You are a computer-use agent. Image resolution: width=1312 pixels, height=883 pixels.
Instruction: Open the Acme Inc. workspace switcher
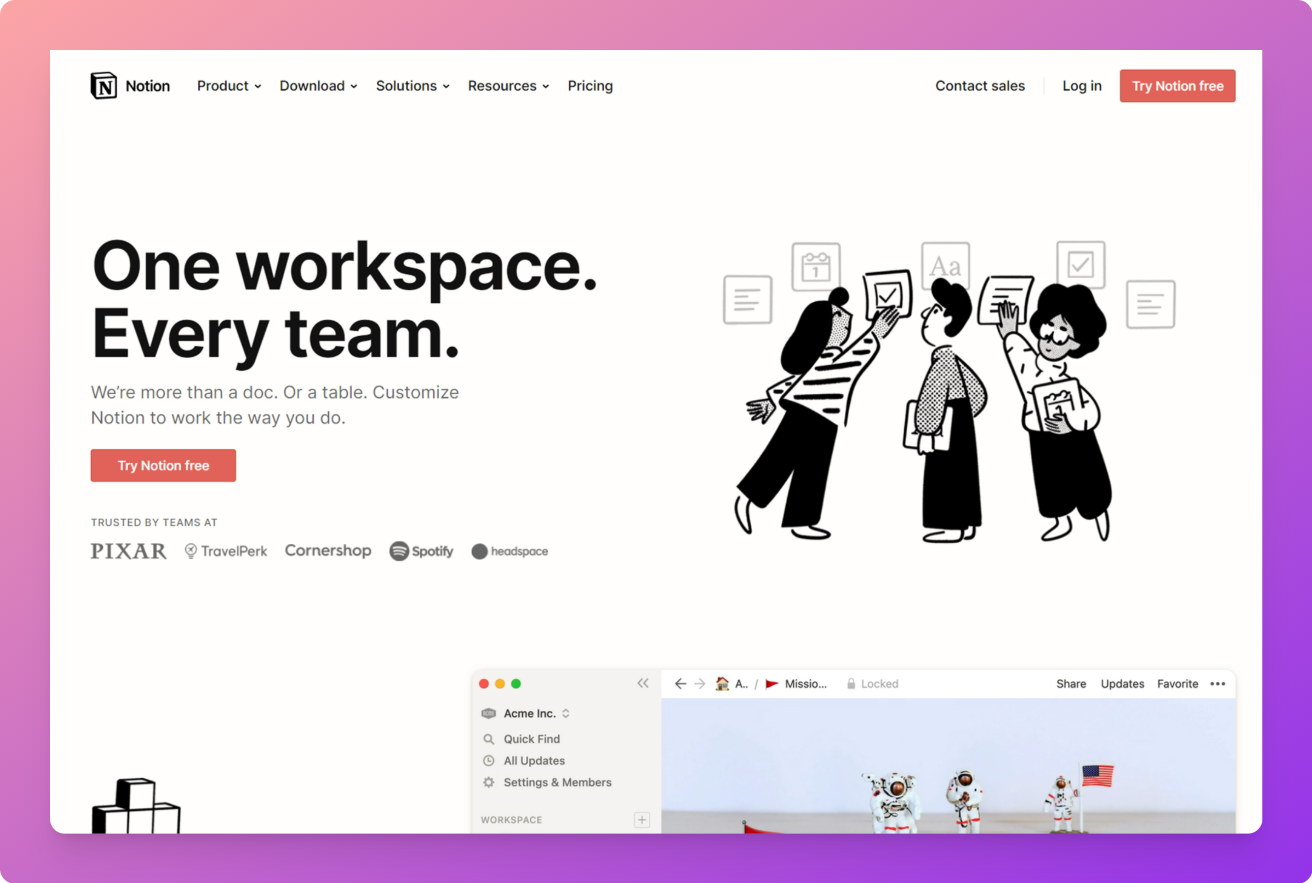526,713
